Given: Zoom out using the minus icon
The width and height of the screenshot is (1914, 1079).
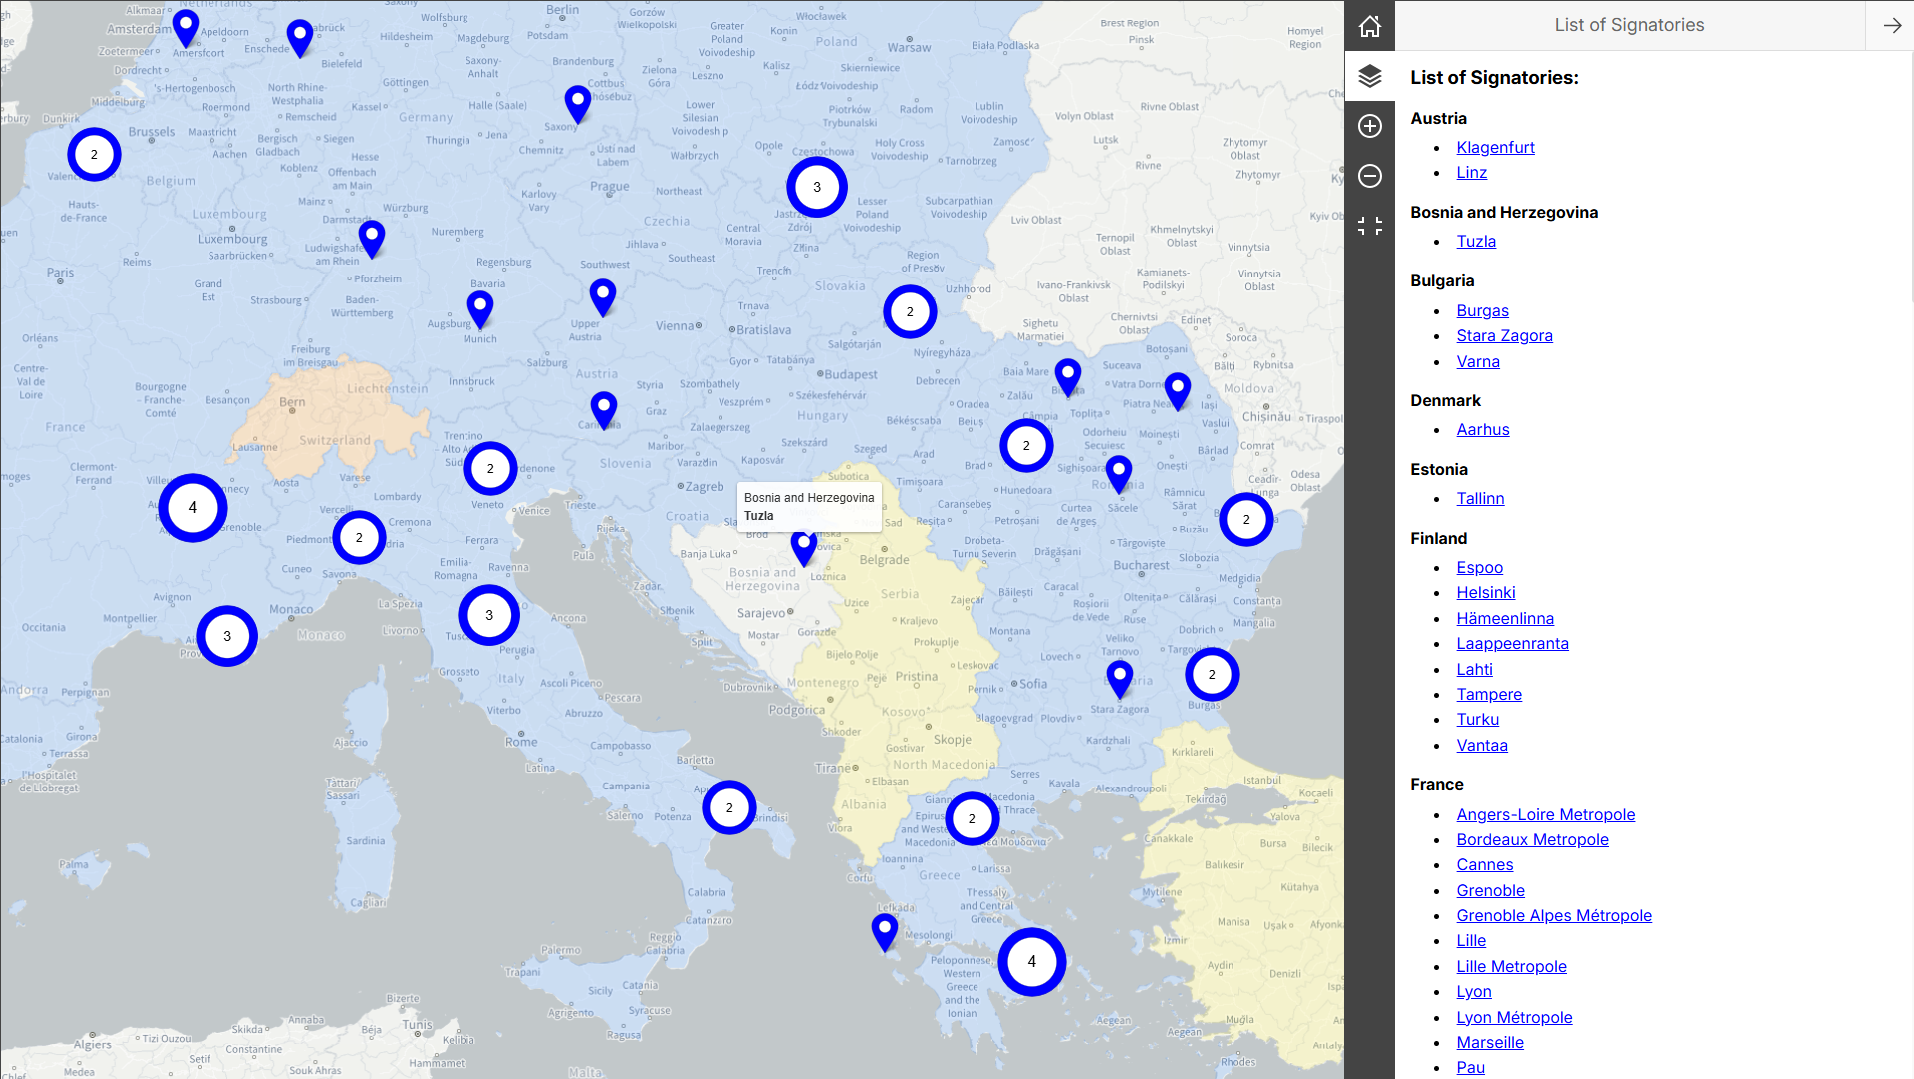Looking at the screenshot, I should (1369, 176).
